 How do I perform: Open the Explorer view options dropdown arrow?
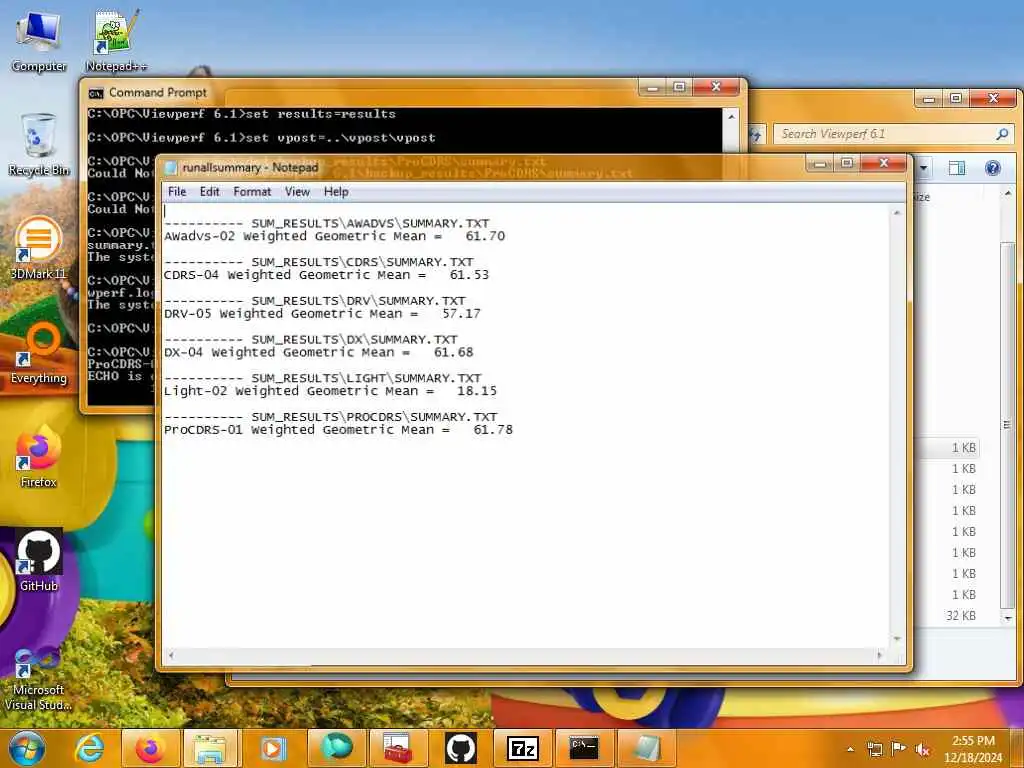click(923, 168)
